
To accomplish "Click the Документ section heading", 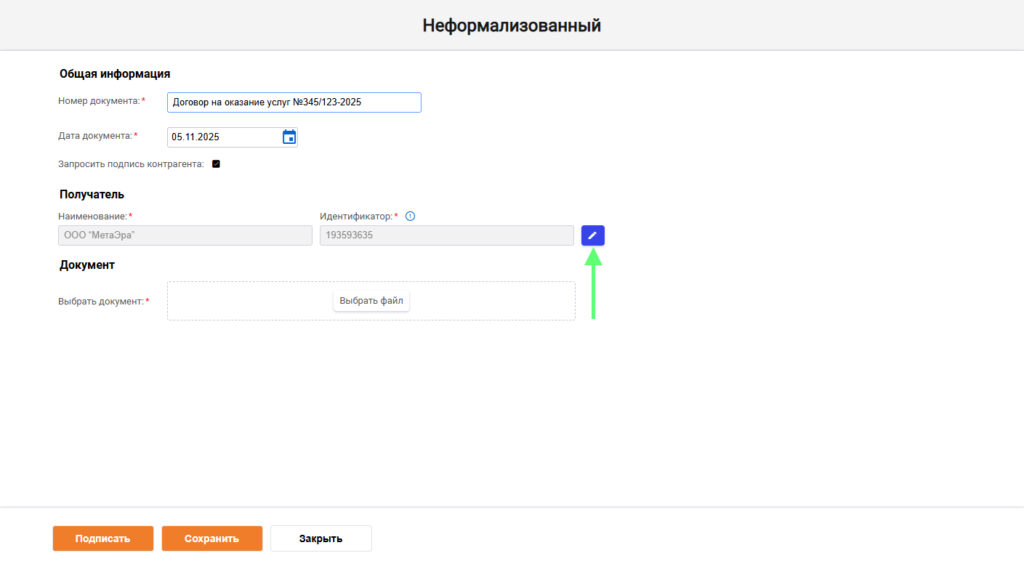I will 87,265.
